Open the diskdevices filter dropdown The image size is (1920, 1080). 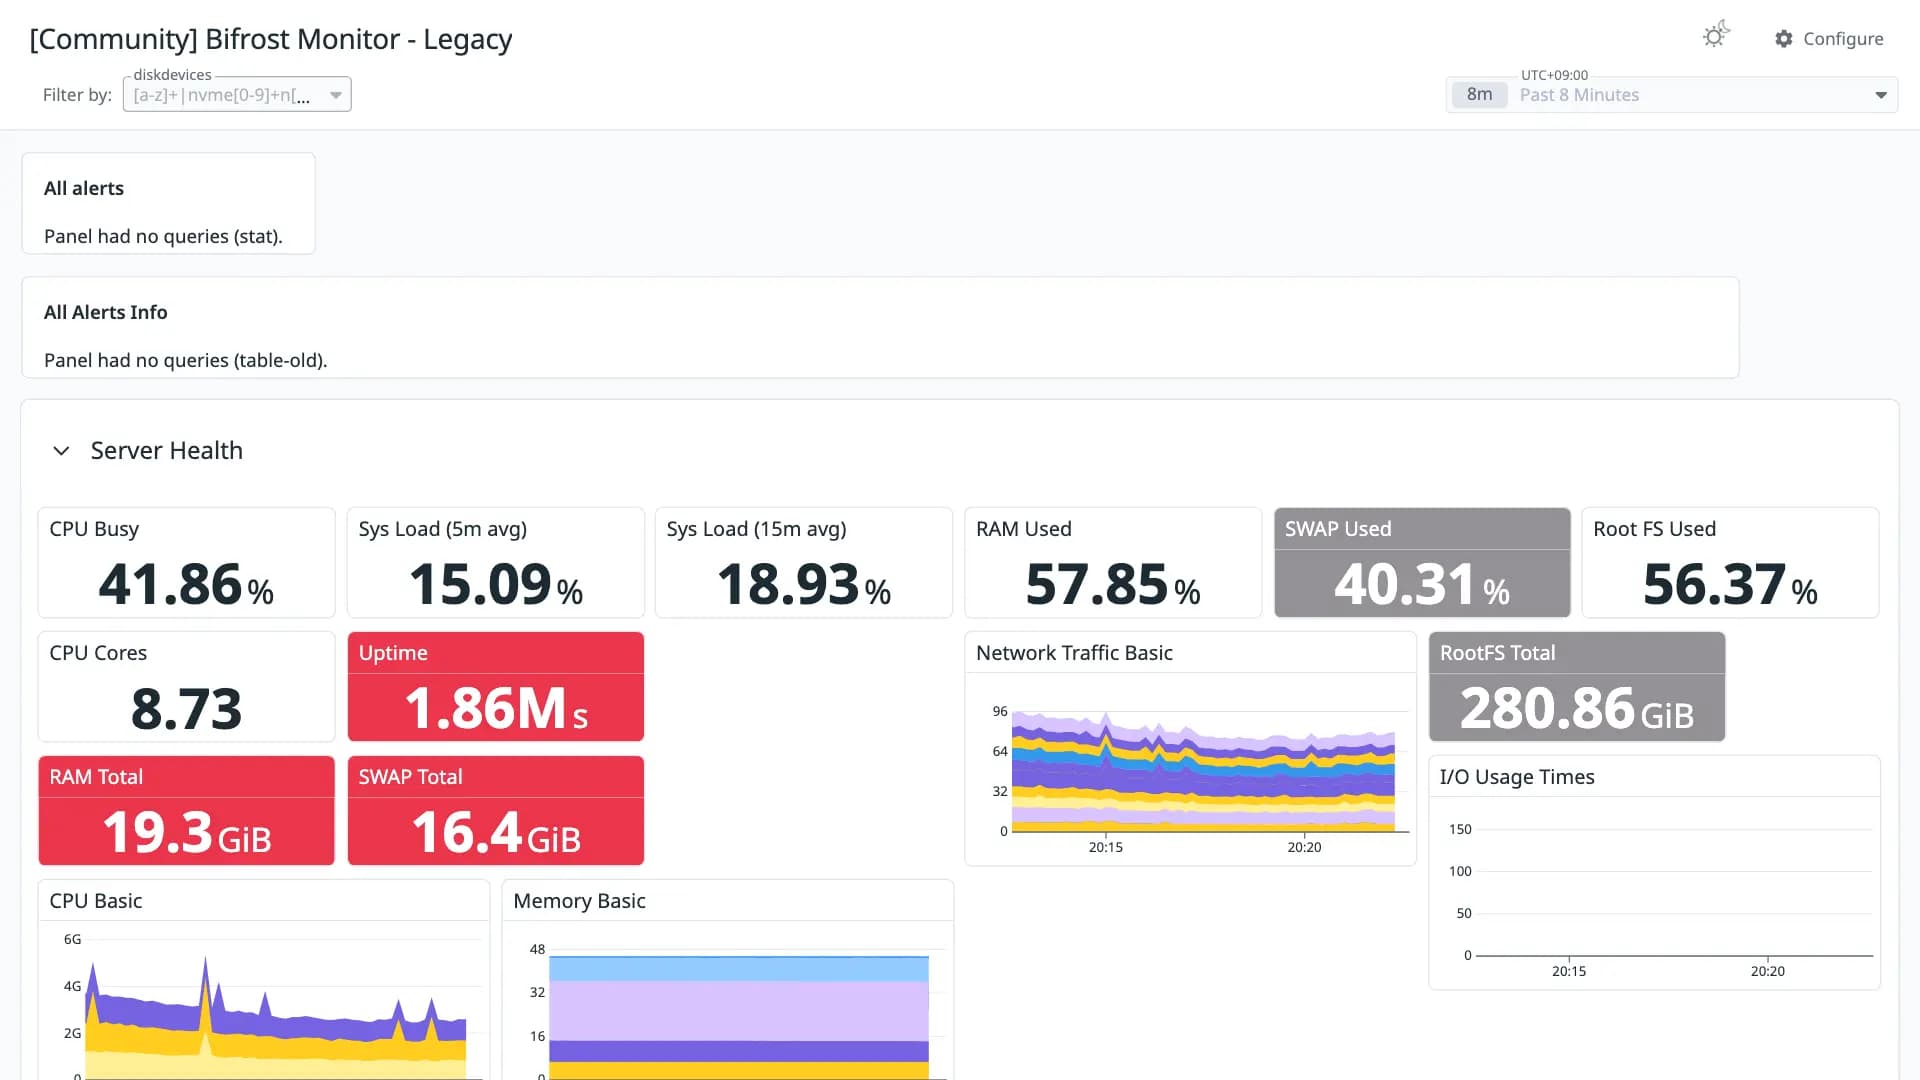click(237, 95)
